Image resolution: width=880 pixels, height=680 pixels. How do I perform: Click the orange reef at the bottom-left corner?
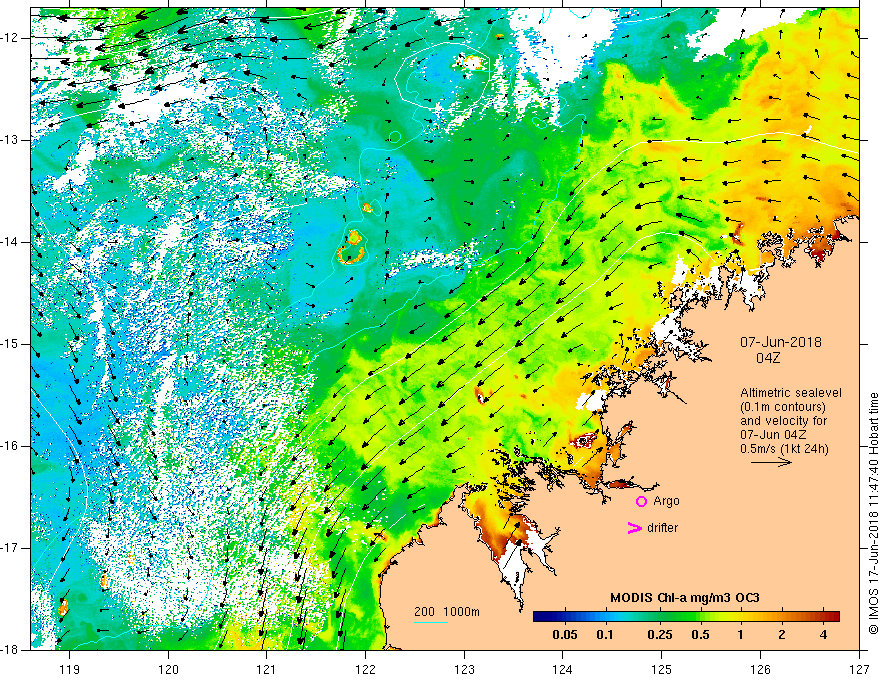coord(63,607)
